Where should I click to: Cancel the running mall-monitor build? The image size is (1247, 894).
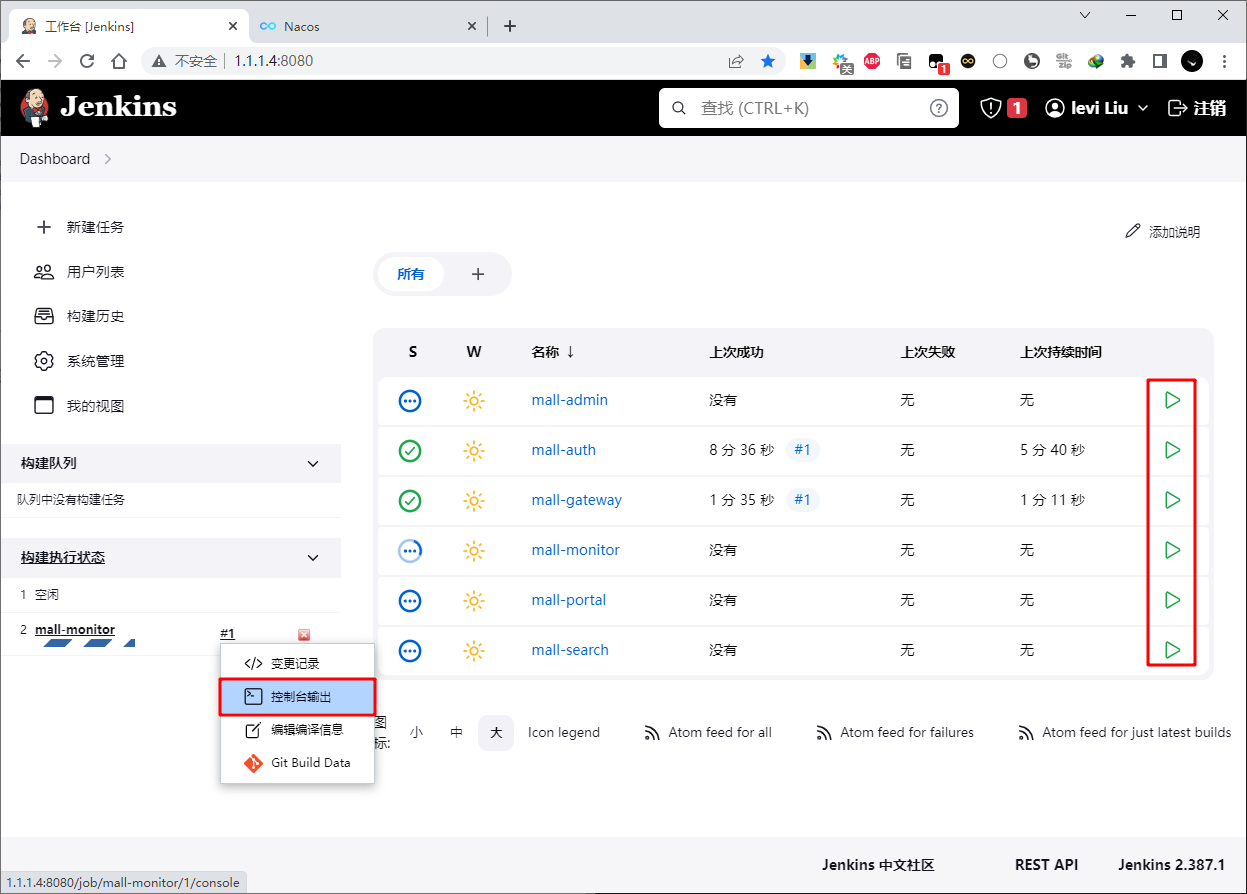point(304,634)
